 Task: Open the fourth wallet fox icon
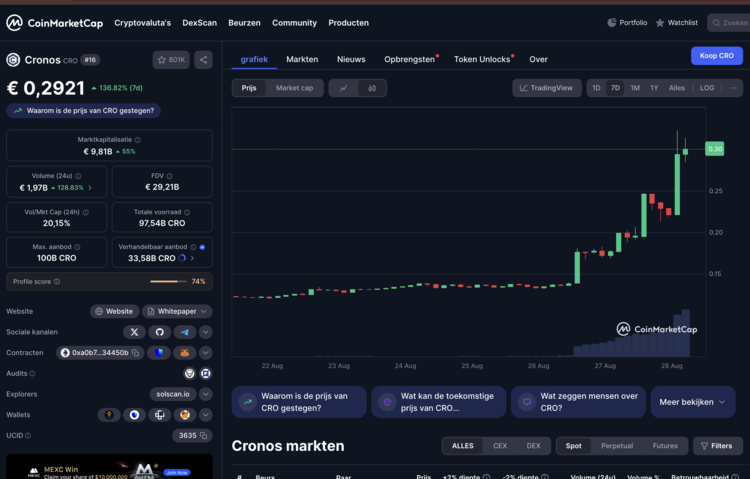185,415
